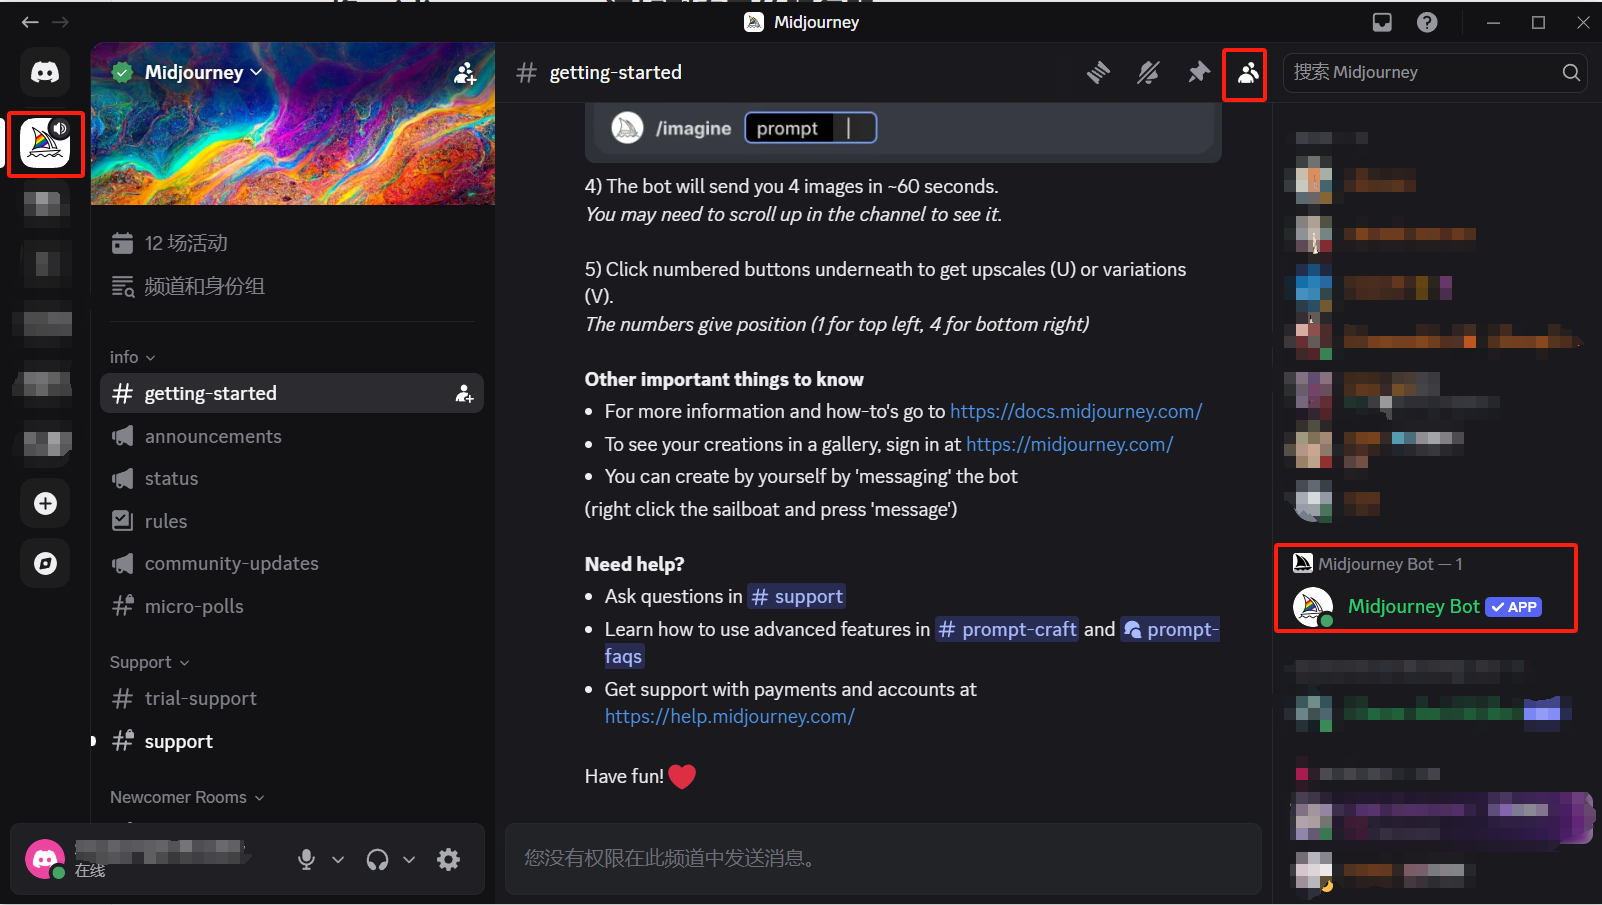Click the Add a Server plus button
This screenshot has width=1602, height=905.
coord(45,503)
